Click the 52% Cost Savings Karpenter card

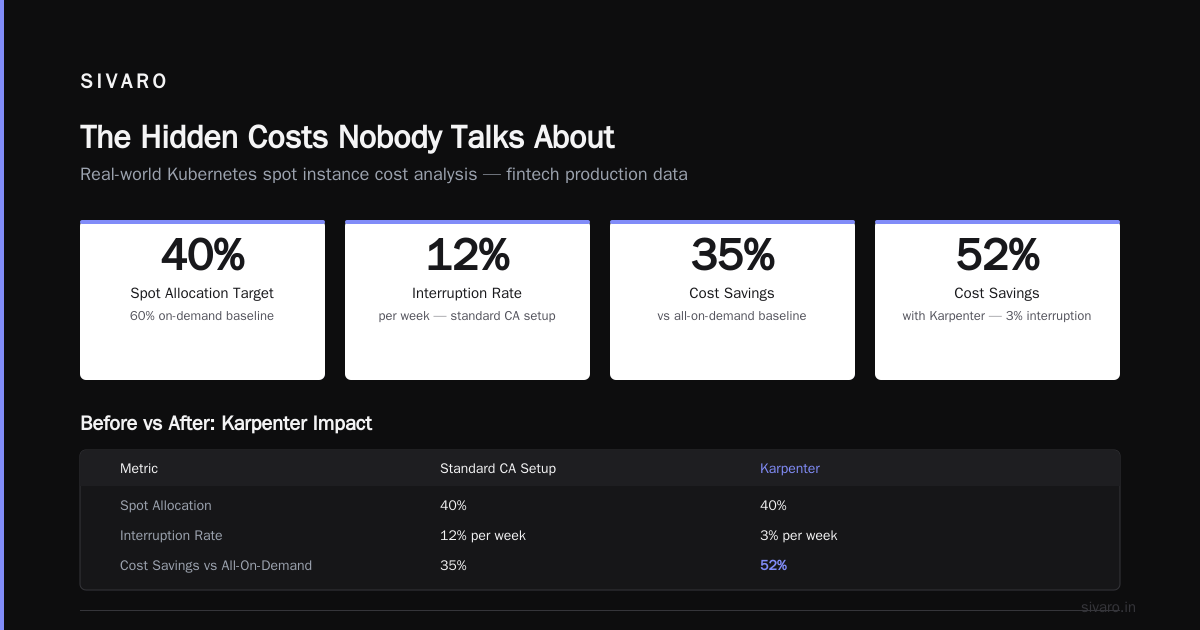click(997, 300)
